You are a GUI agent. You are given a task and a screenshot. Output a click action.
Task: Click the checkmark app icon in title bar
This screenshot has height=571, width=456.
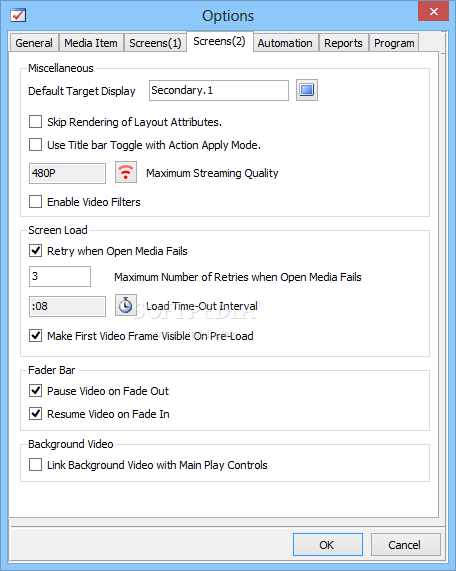pos(18,15)
